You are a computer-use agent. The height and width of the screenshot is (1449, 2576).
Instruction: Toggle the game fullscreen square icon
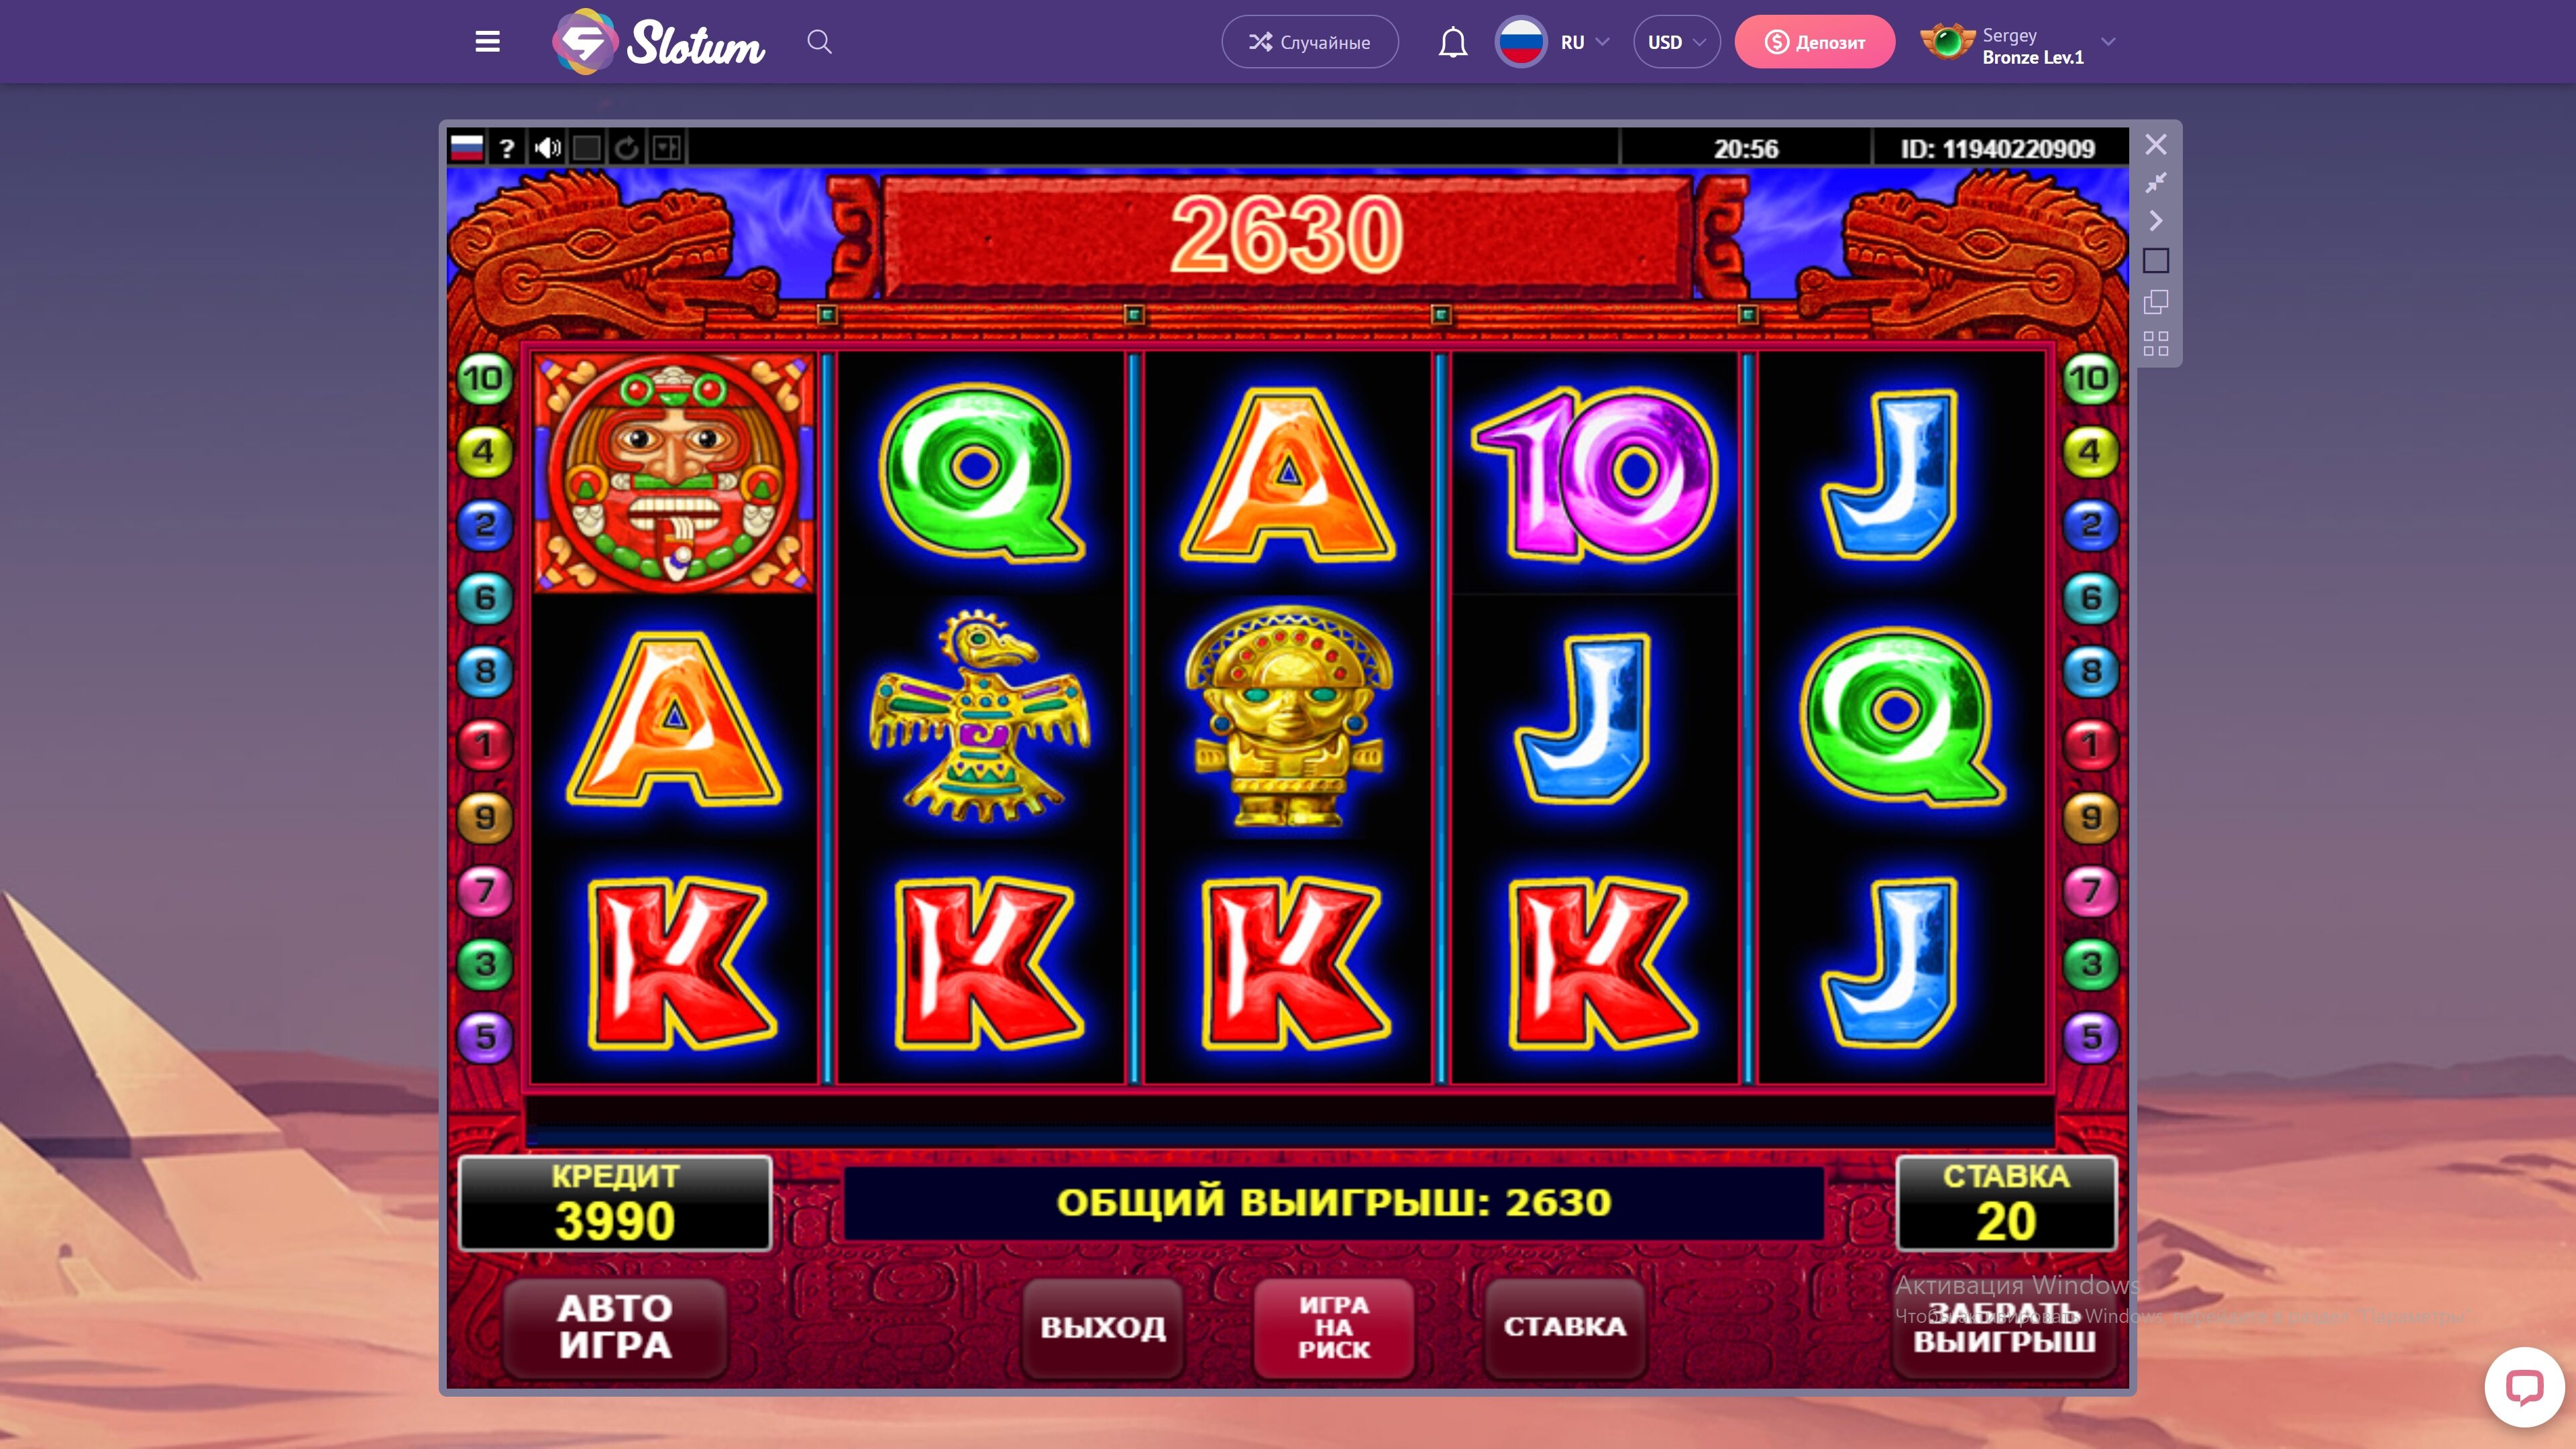pos(587,149)
